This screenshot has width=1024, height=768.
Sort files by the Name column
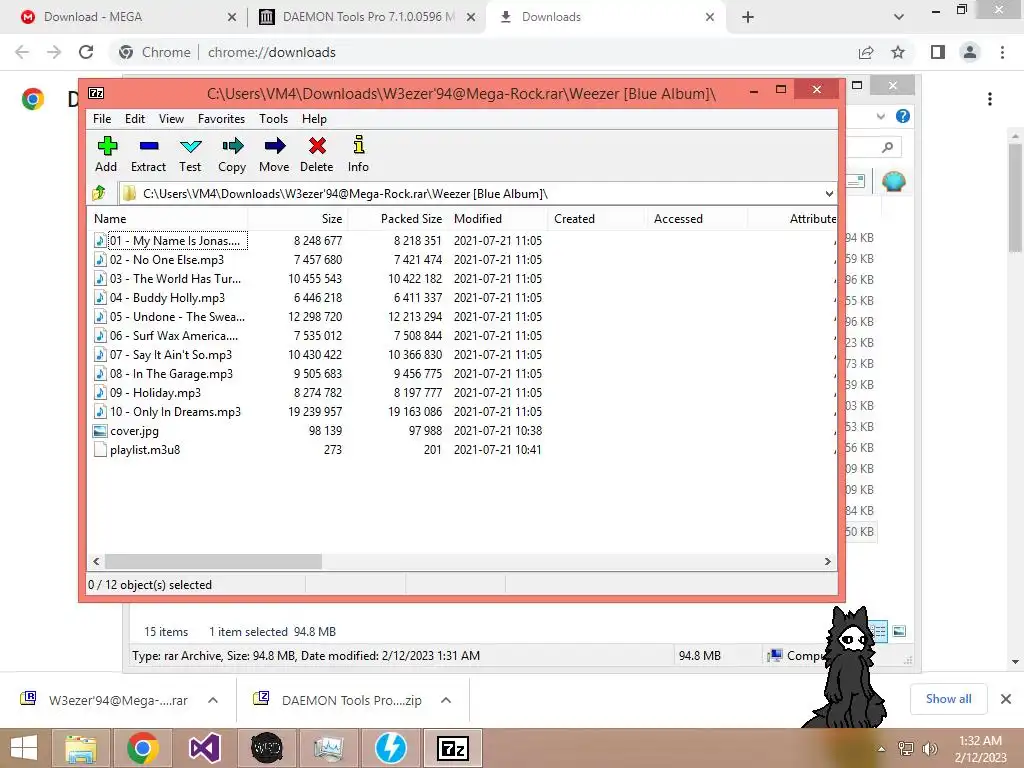coord(167,219)
